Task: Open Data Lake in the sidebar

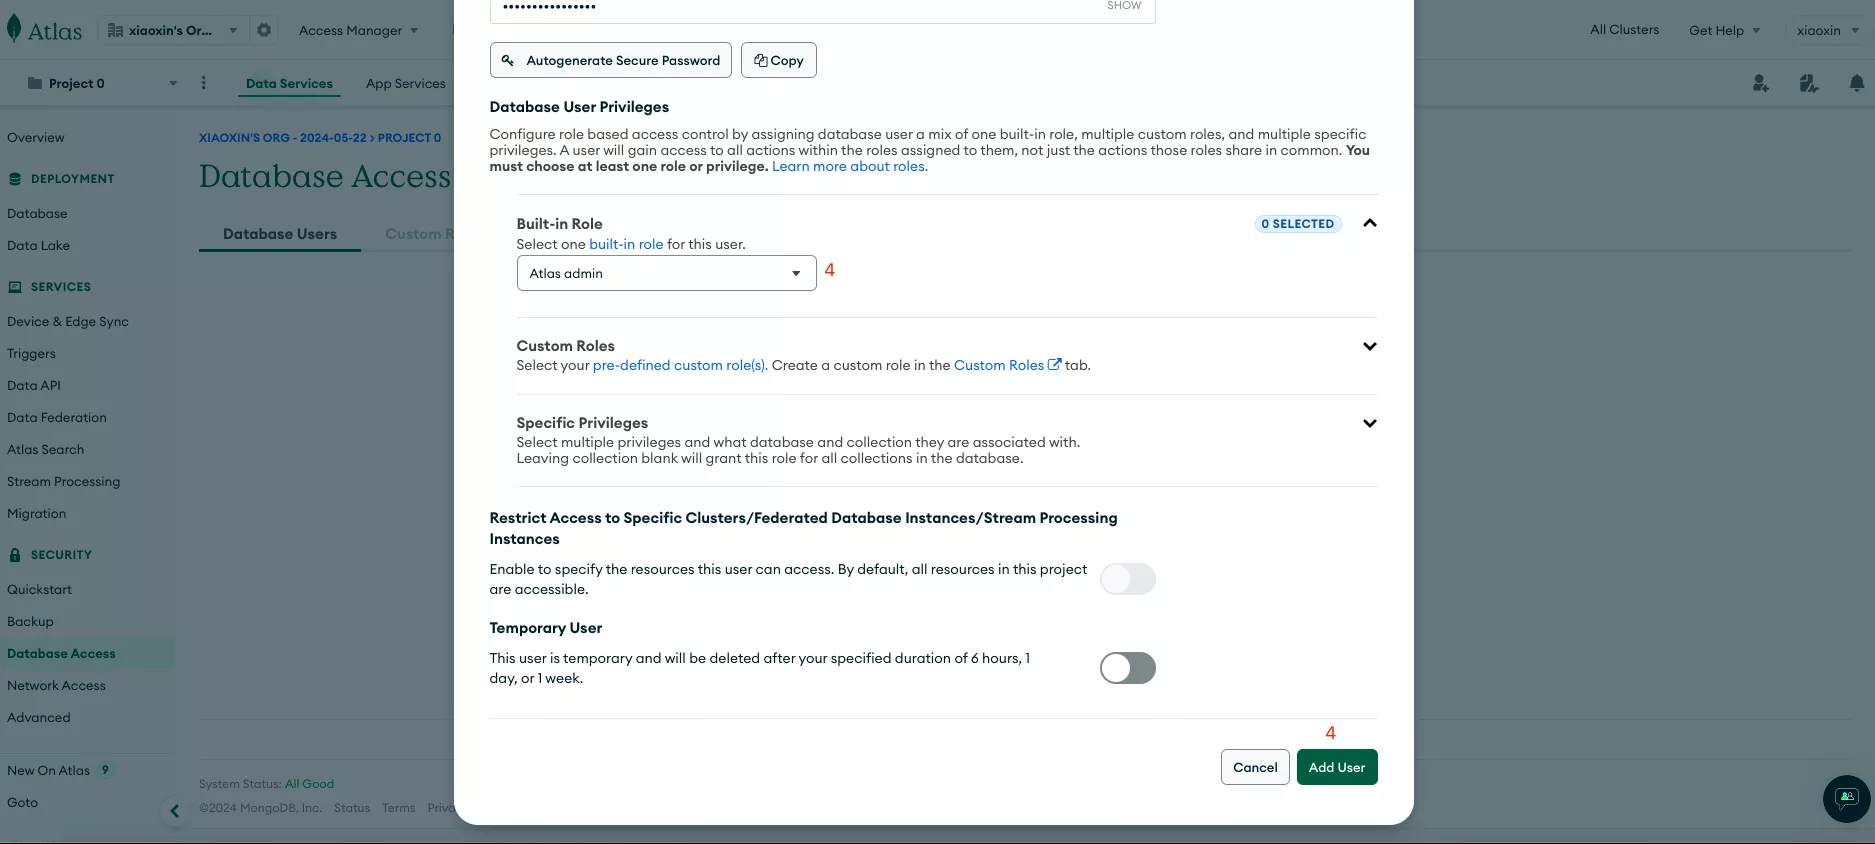Action: 38,245
